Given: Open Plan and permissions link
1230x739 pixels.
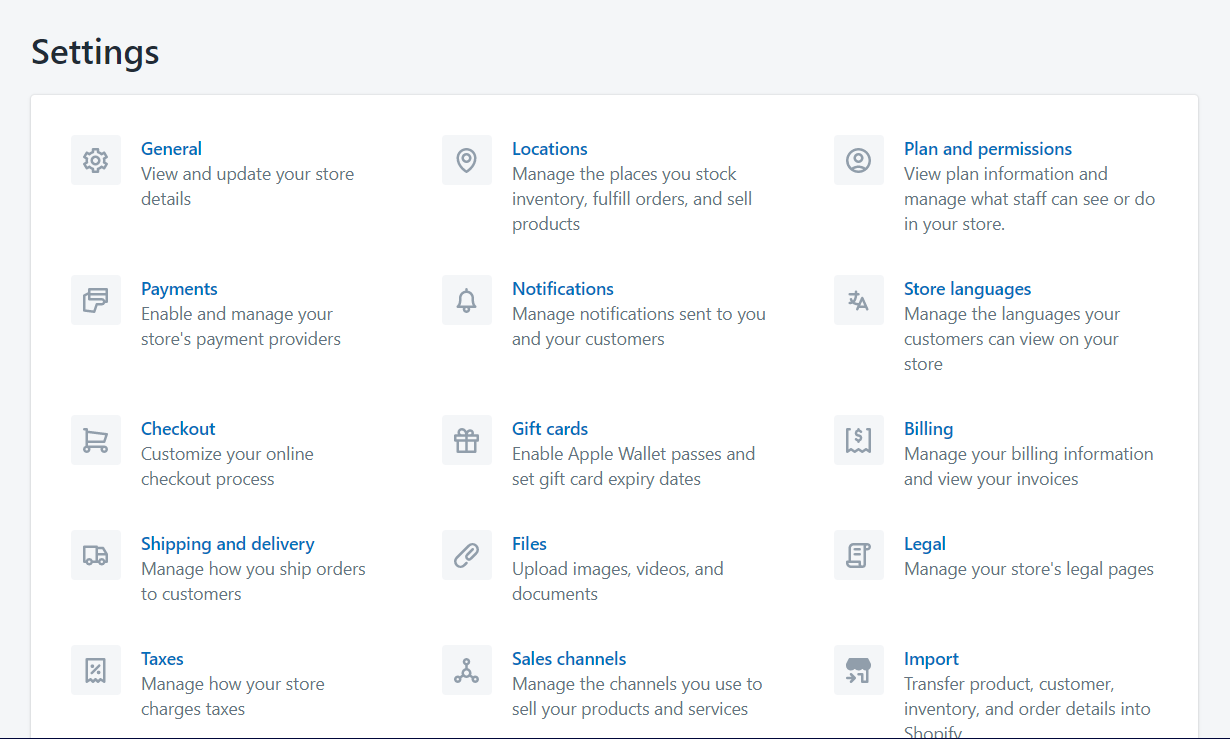Looking at the screenshot, I should click(x=987, y=149).
